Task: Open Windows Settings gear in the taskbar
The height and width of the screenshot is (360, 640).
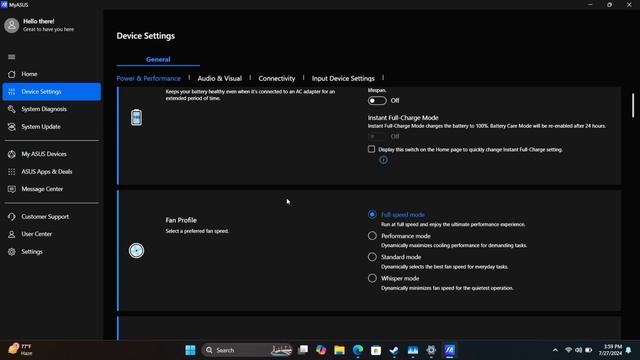Action: click(431, 350)
